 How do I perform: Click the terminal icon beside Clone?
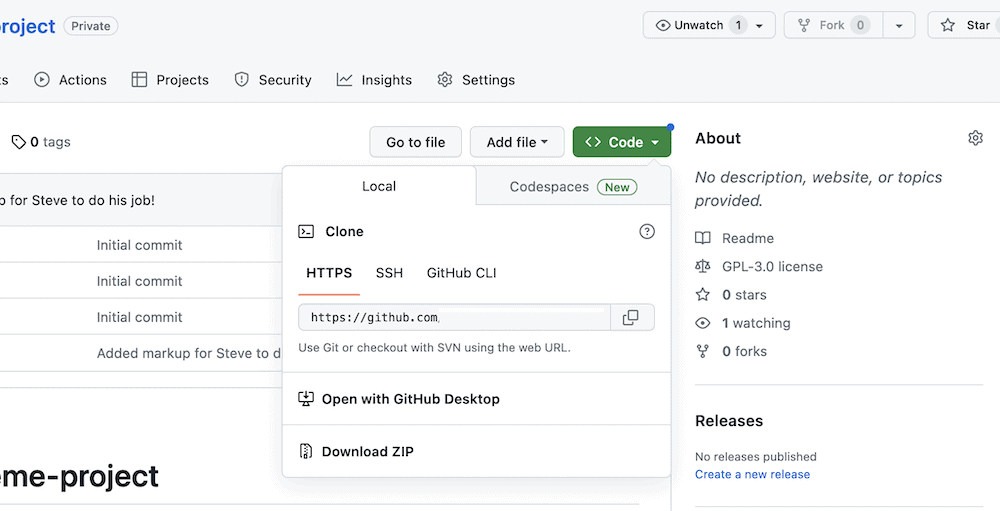click(x=307, y=231)
